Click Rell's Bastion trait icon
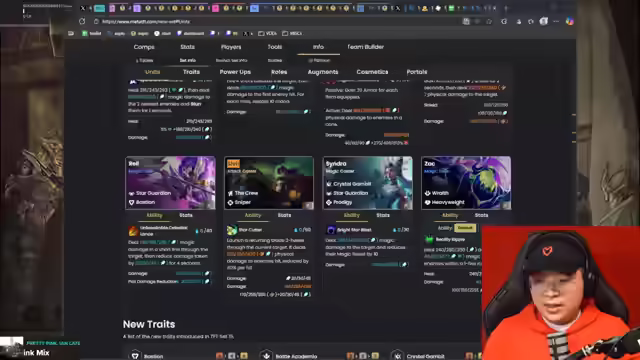This screenshot has width=640, height=360. click(x=131, y=202)
